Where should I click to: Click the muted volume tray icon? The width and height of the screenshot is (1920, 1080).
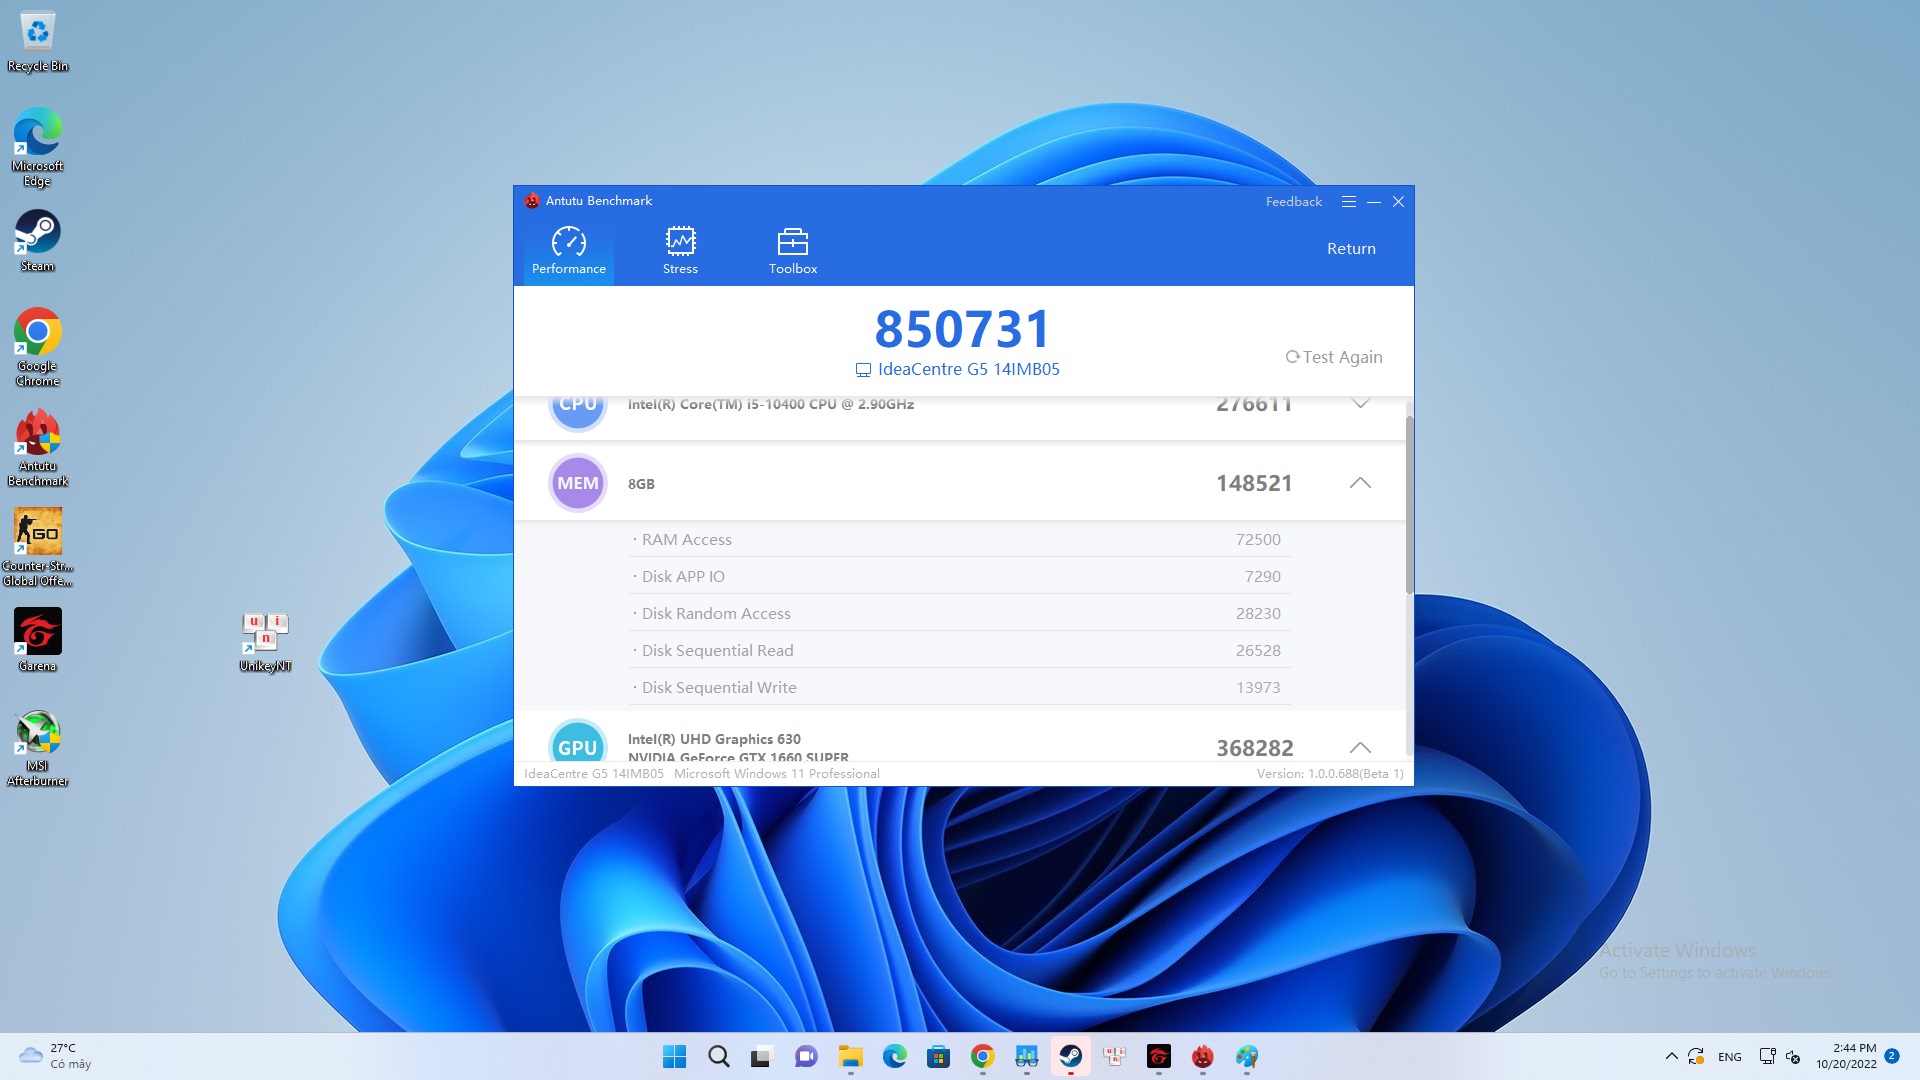[1793, 1056]
